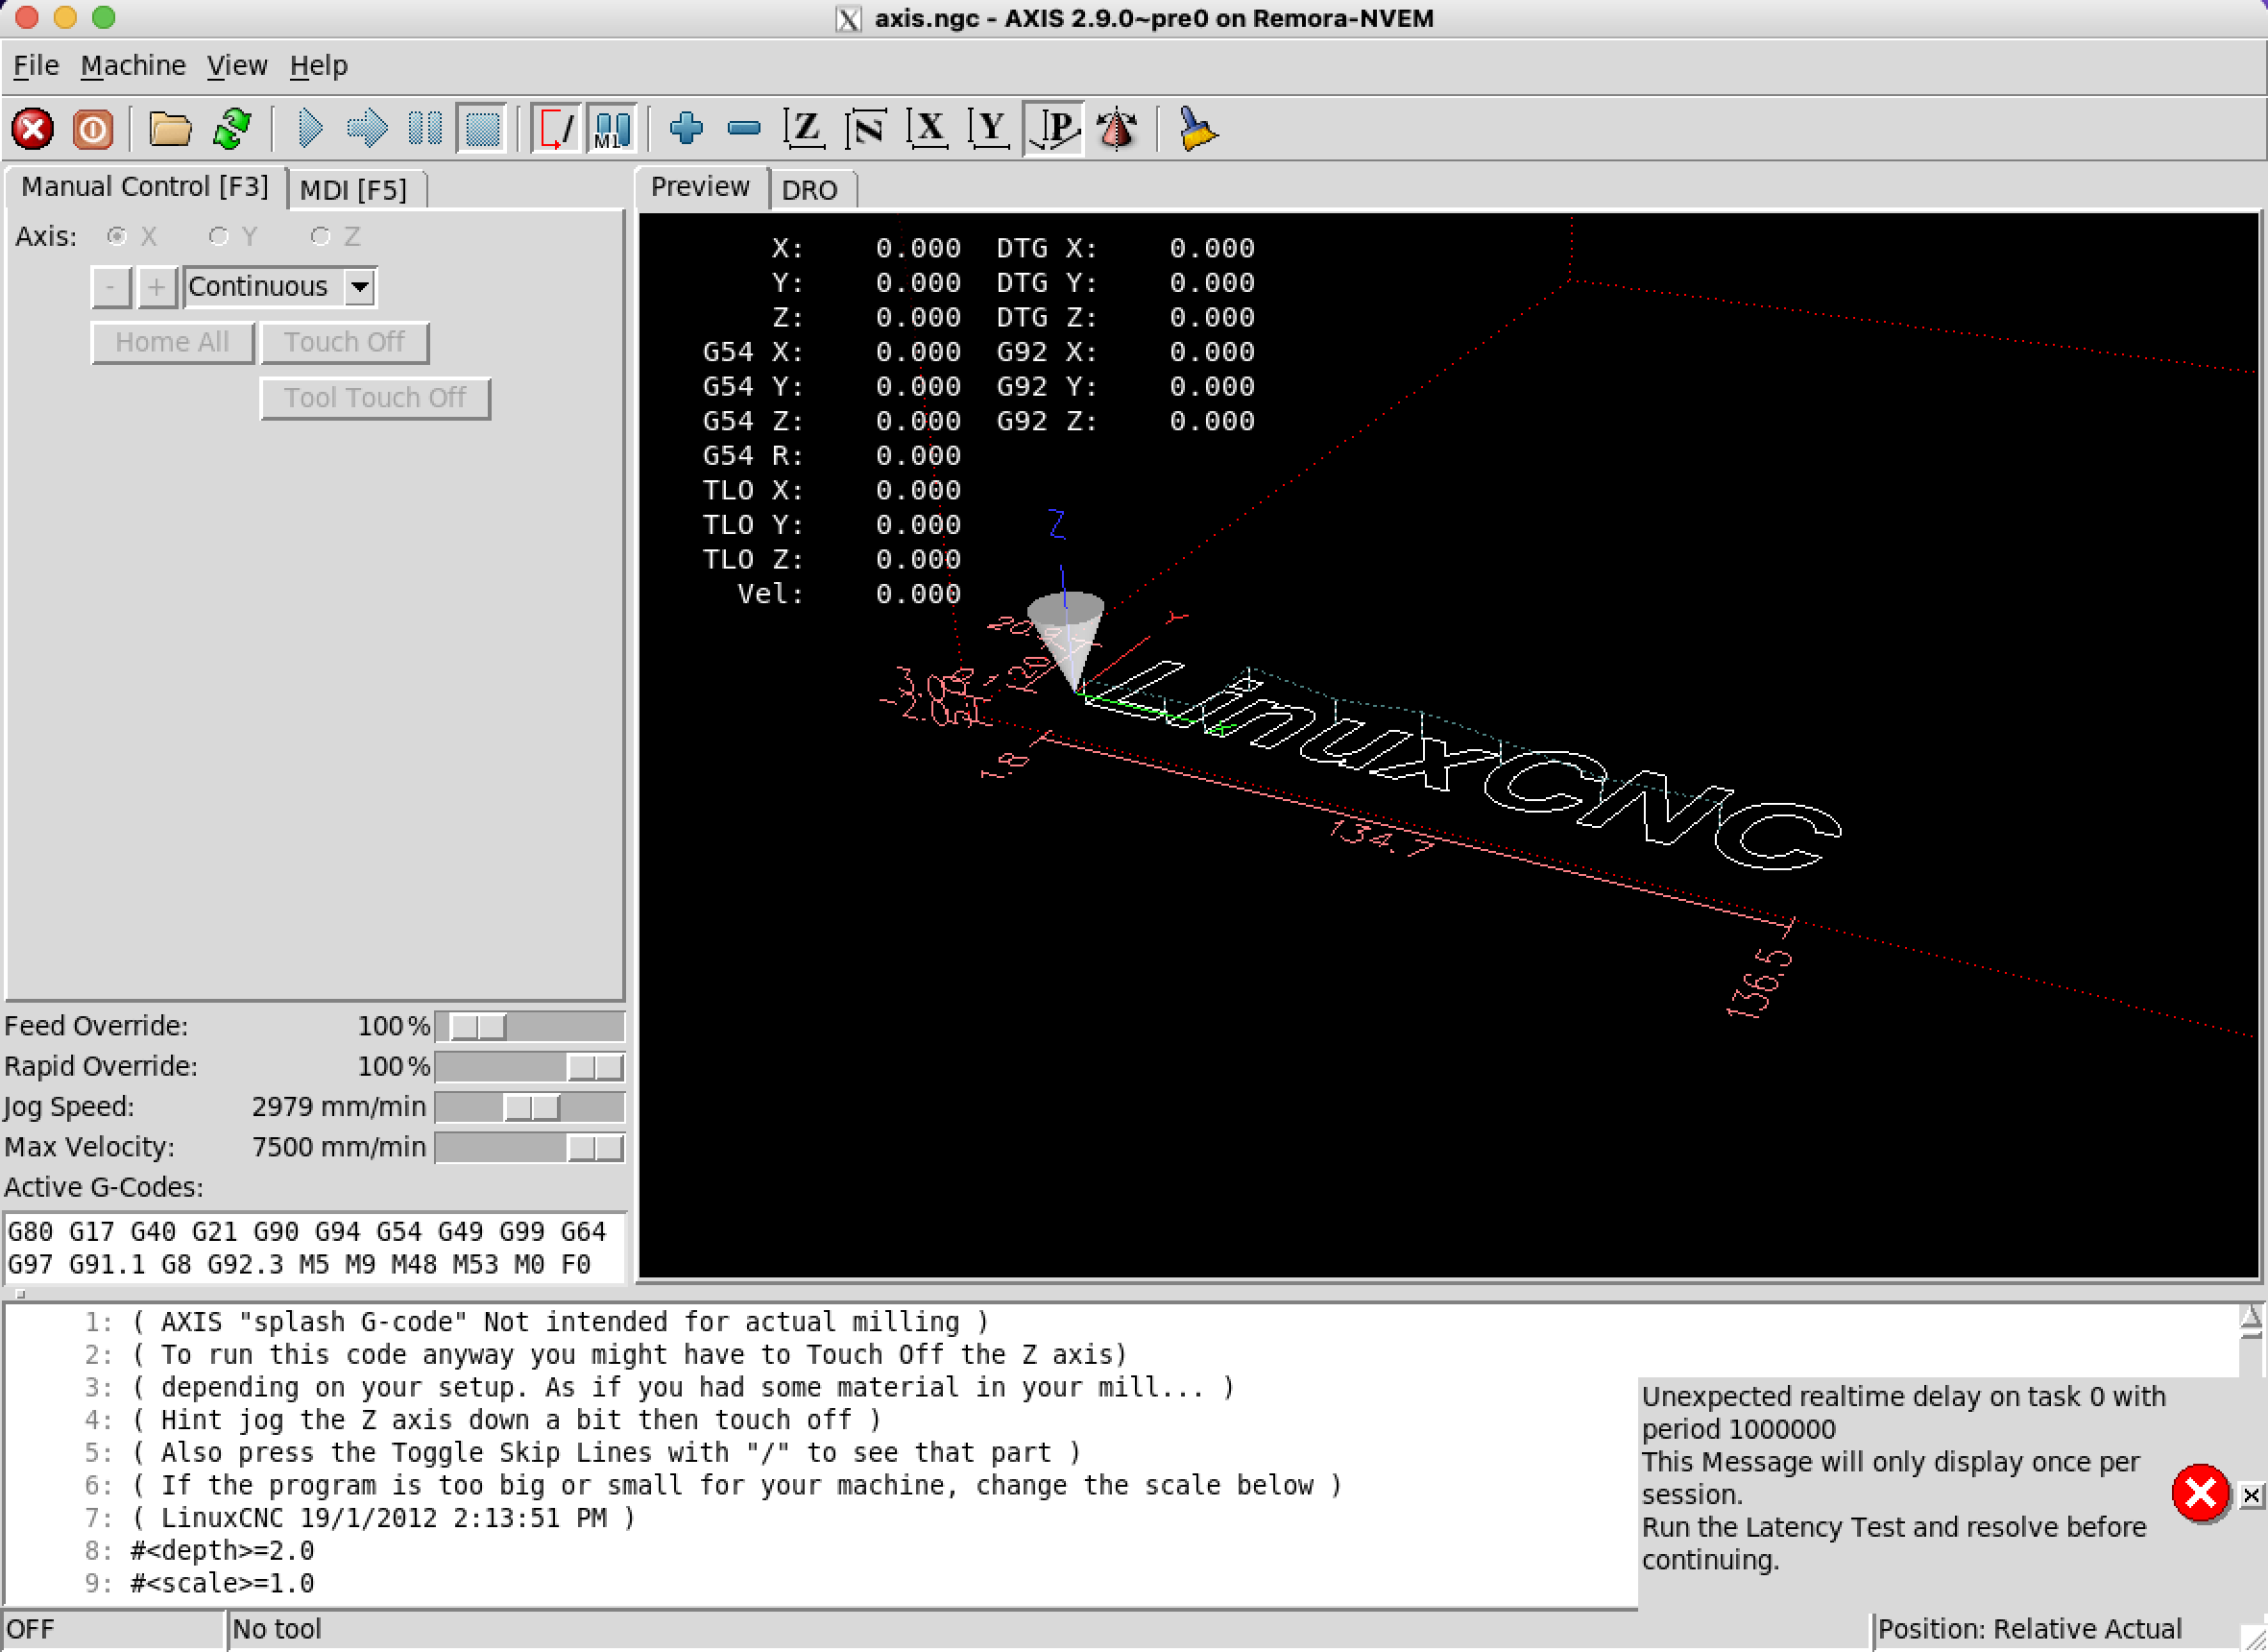The image size is (2268, 1652).
Task: Click the Home All button
Action: (173, 342)
